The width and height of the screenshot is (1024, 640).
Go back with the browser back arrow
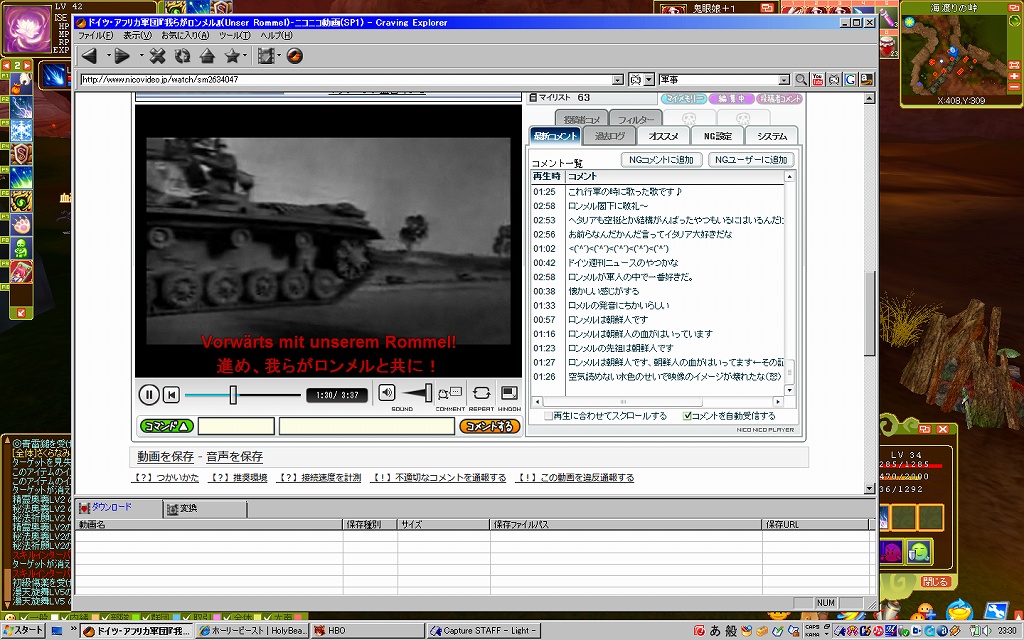click(89, 56)
